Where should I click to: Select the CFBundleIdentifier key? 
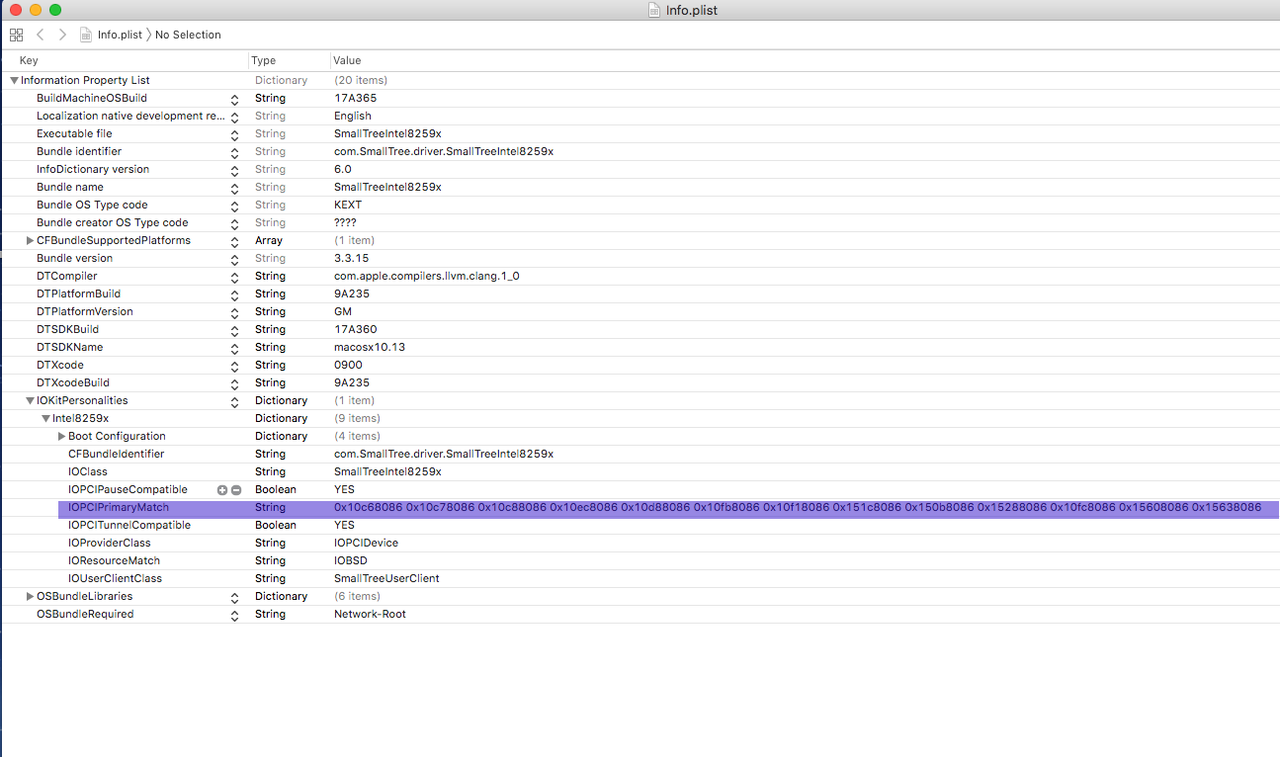point(116,454)
